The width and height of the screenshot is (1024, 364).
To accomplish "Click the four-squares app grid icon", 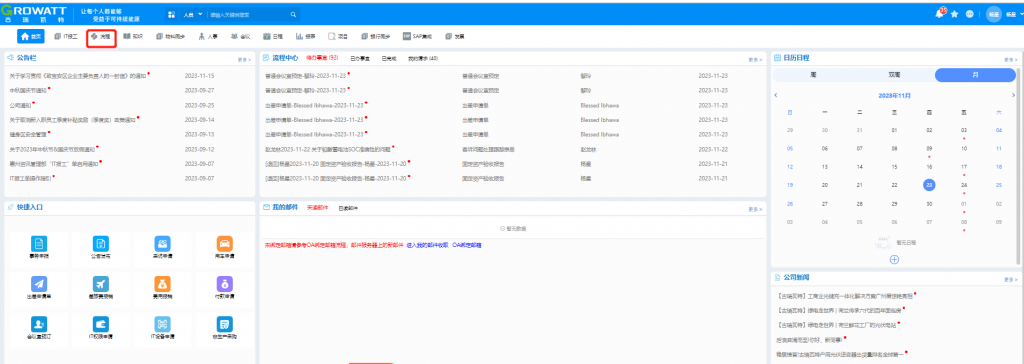I will coord(172,14).
